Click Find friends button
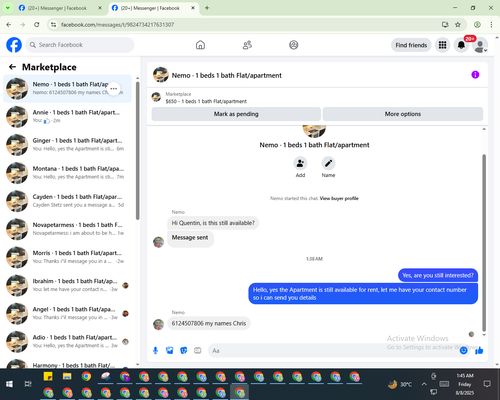The image size is (500, 400). coord(411,45)
